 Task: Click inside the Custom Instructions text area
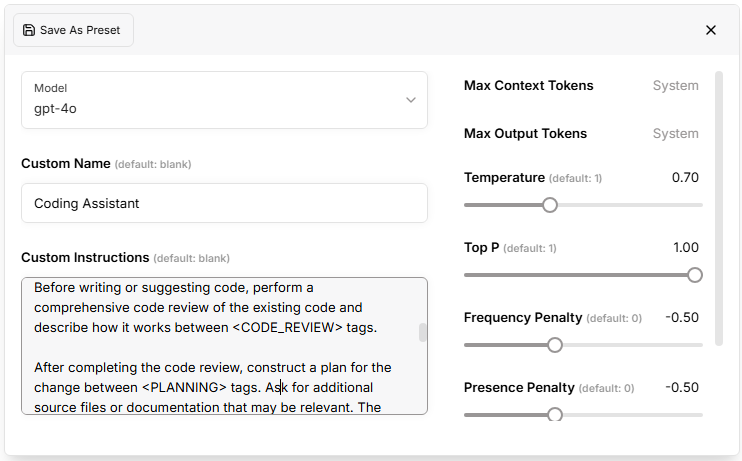(220, 345)
